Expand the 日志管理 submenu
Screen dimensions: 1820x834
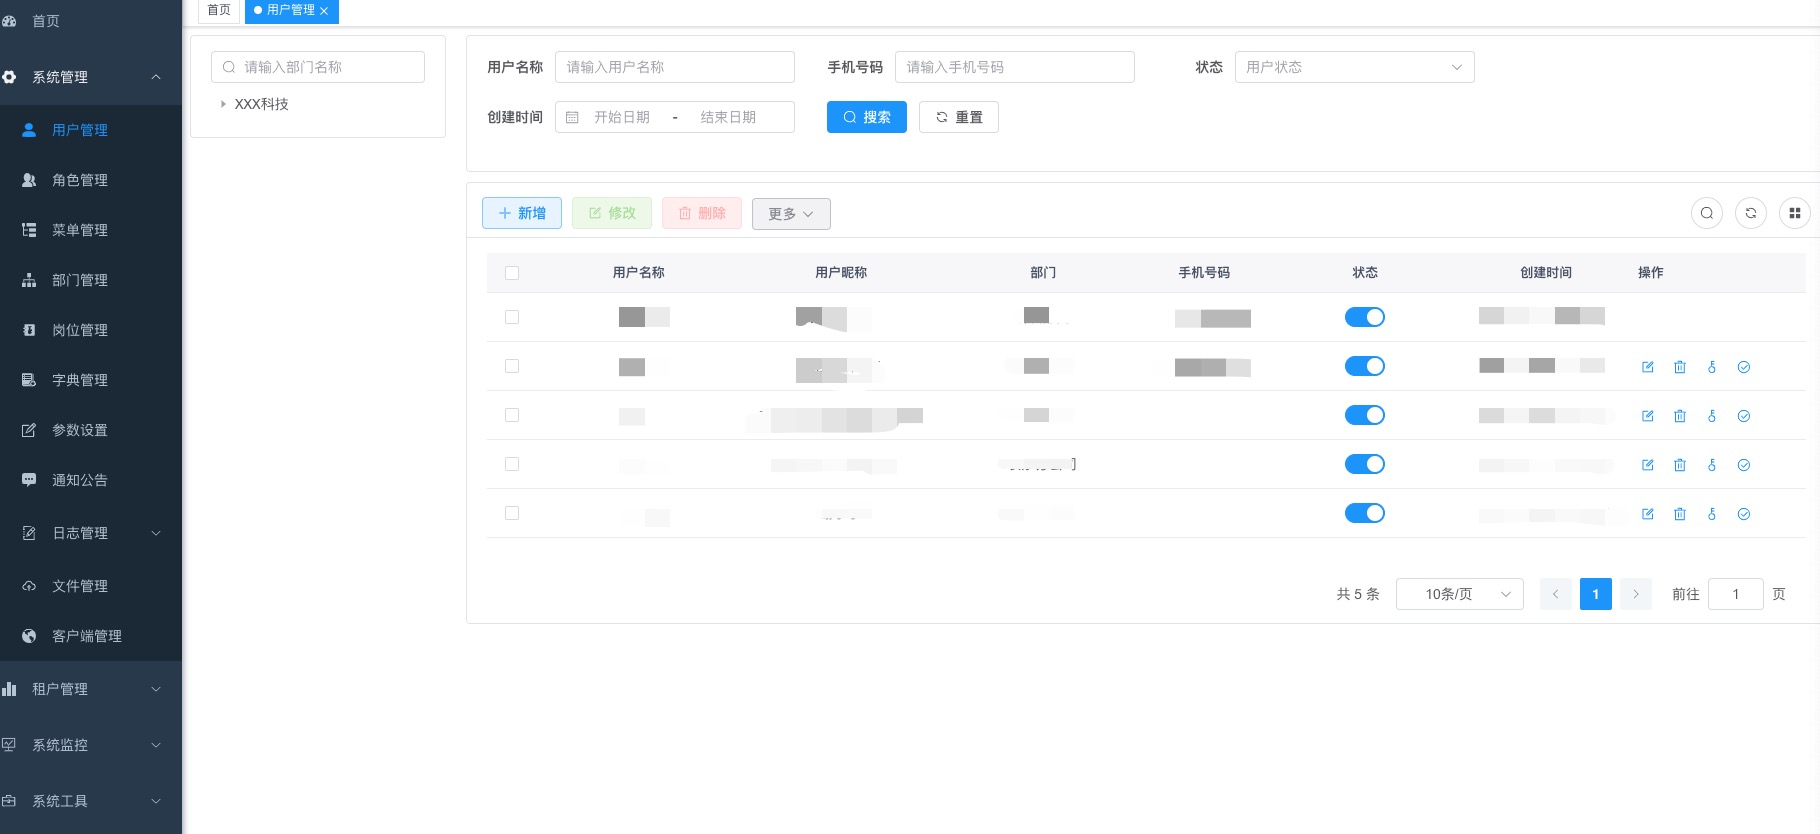tap(91, 533)
